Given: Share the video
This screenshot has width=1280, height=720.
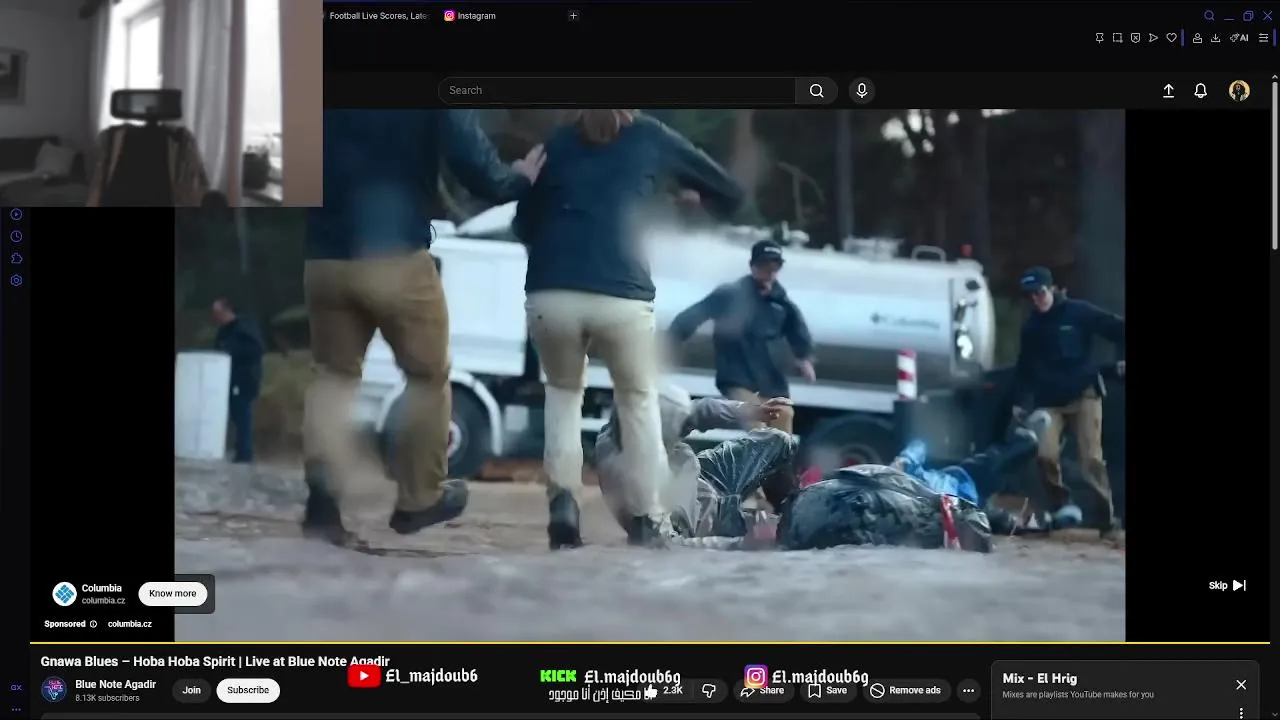Looking at the screenshot, I should (763, 690).
